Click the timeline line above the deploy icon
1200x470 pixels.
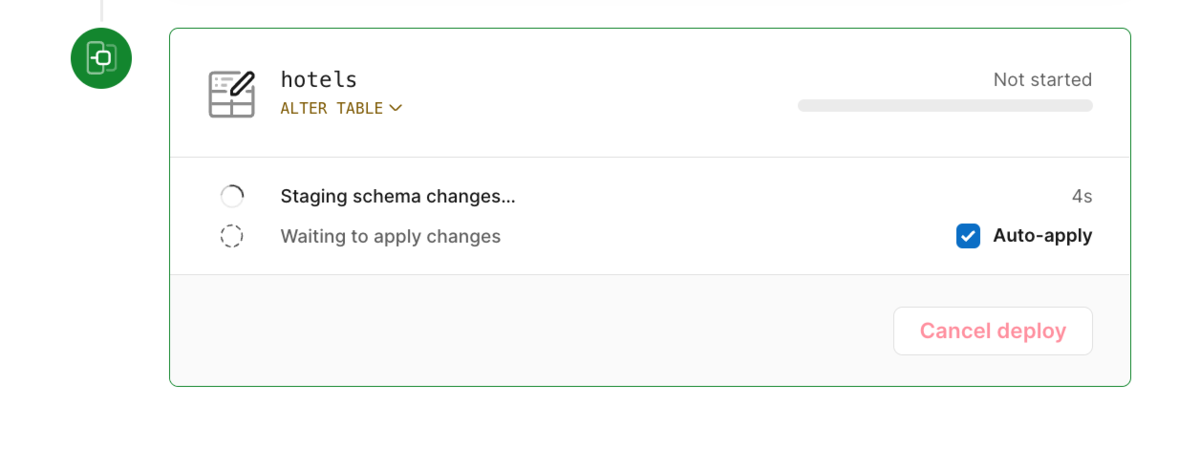(x=101, y=10)
